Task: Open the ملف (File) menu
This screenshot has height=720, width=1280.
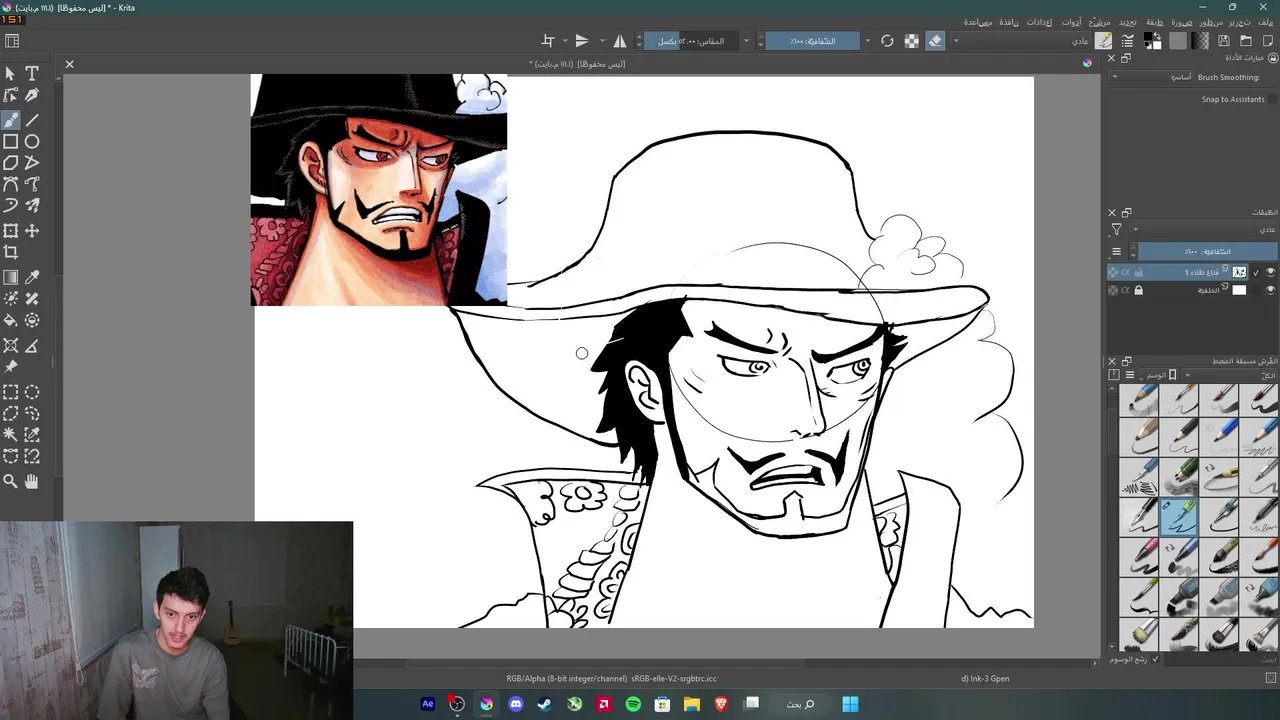Action: (1265, 21)
